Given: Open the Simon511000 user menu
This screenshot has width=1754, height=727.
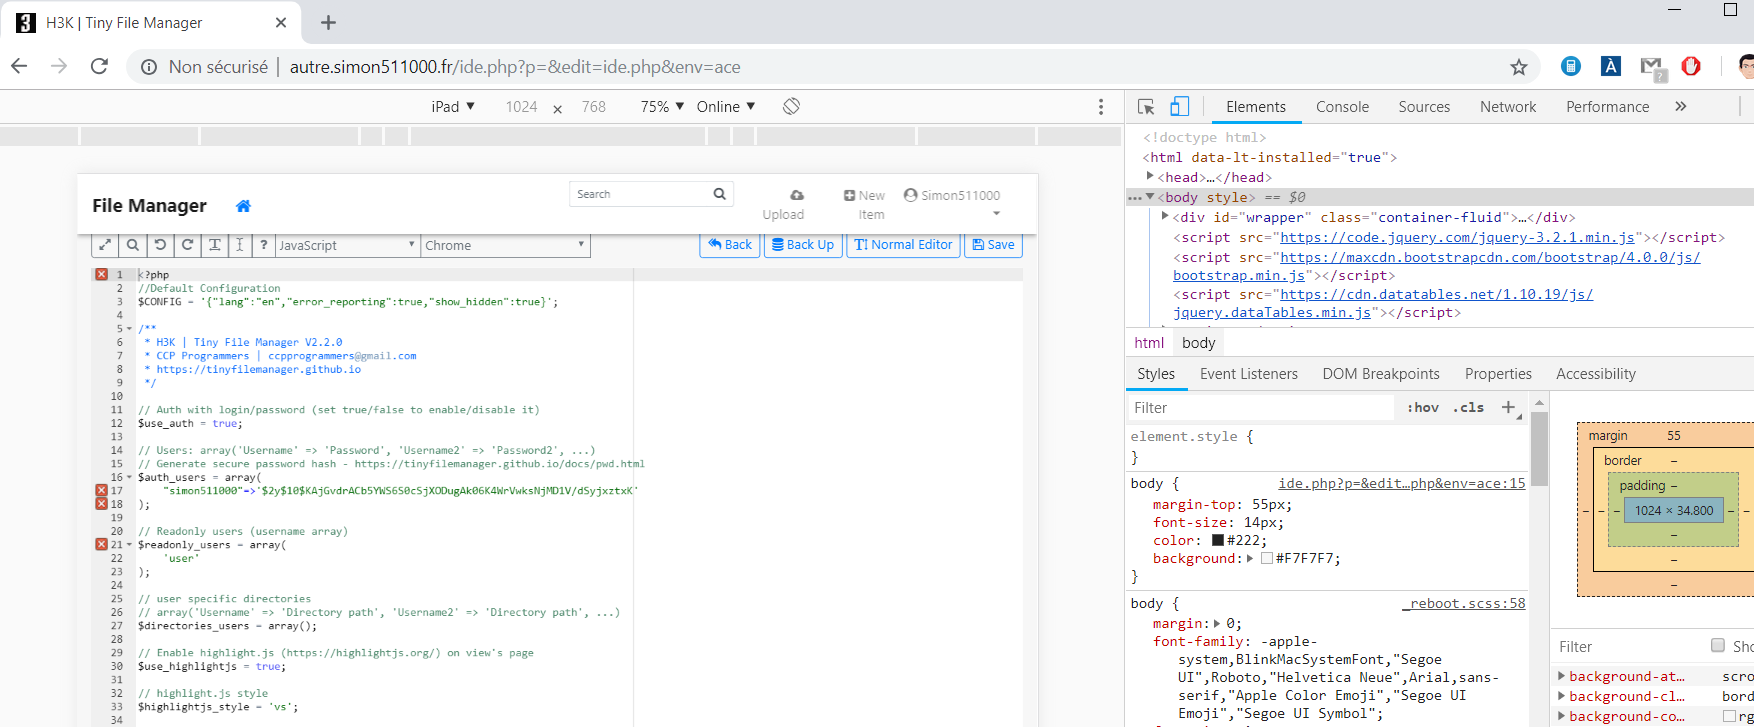Looking at the screenshot, I should tap(952, 203).
